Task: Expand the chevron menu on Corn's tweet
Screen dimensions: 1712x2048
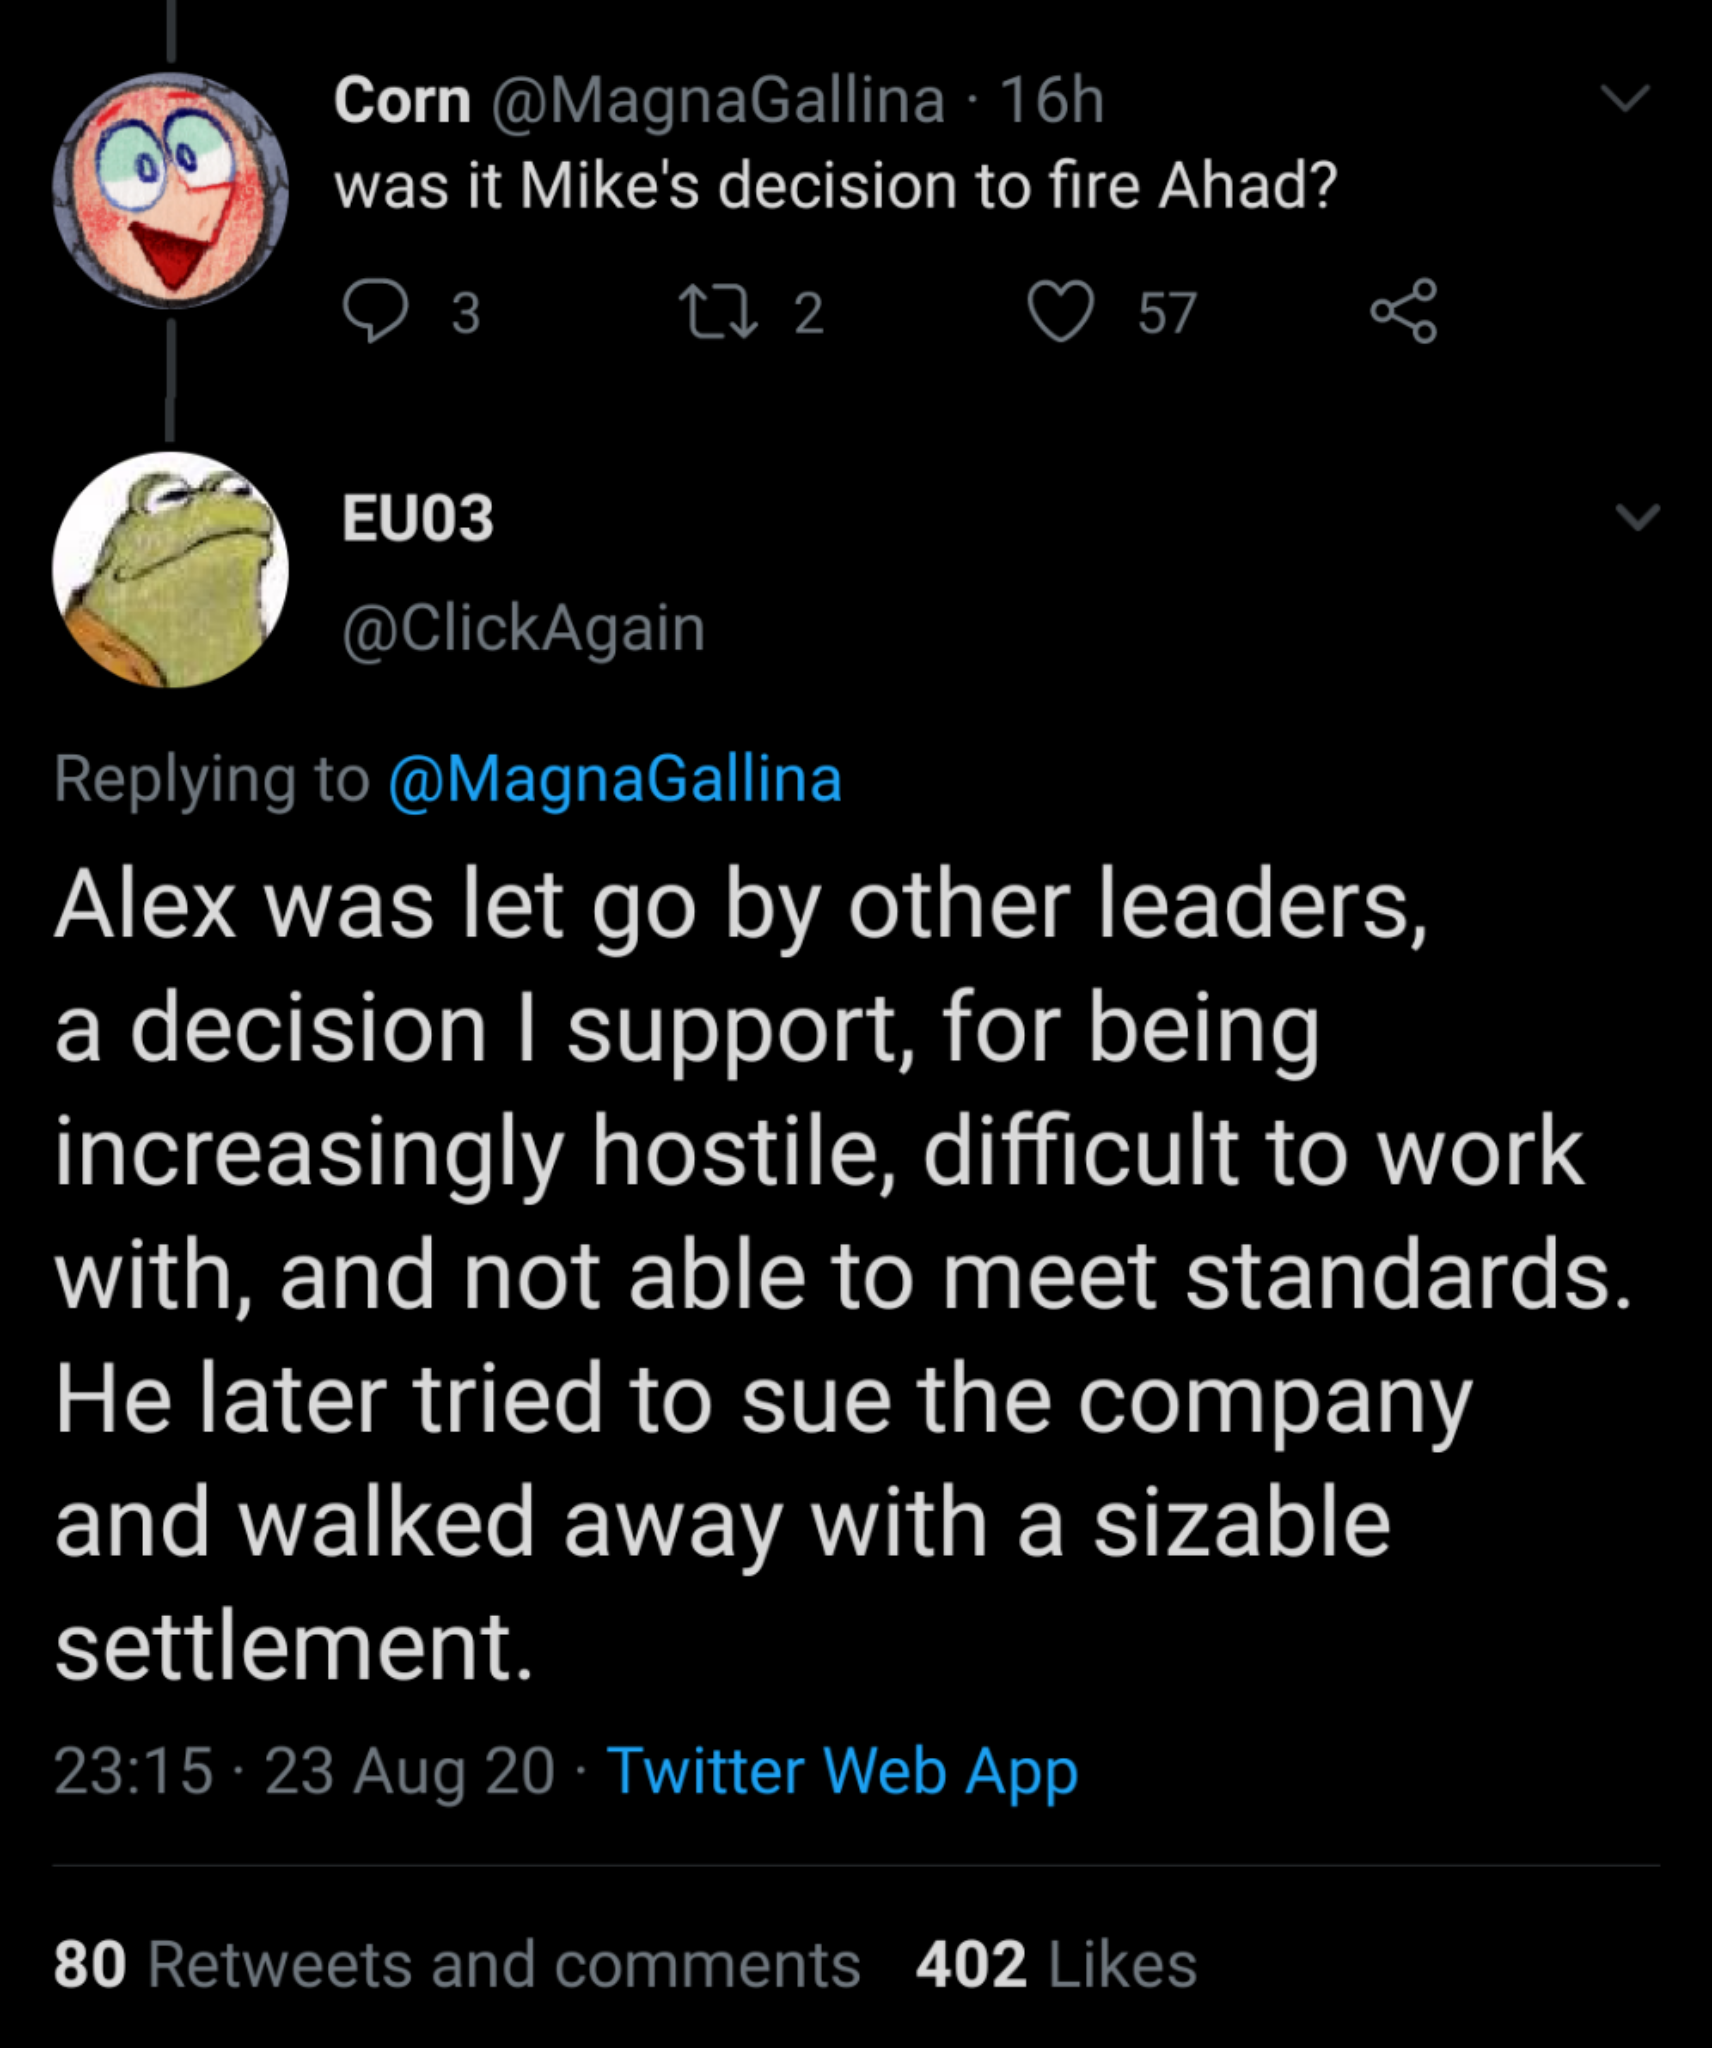Action: click(1624, 98)
